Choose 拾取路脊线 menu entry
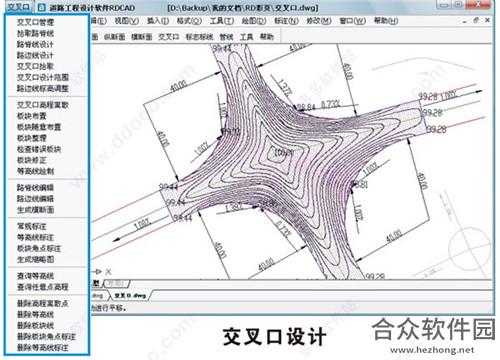This screenshot has width=500, height=360. point(35,33)
